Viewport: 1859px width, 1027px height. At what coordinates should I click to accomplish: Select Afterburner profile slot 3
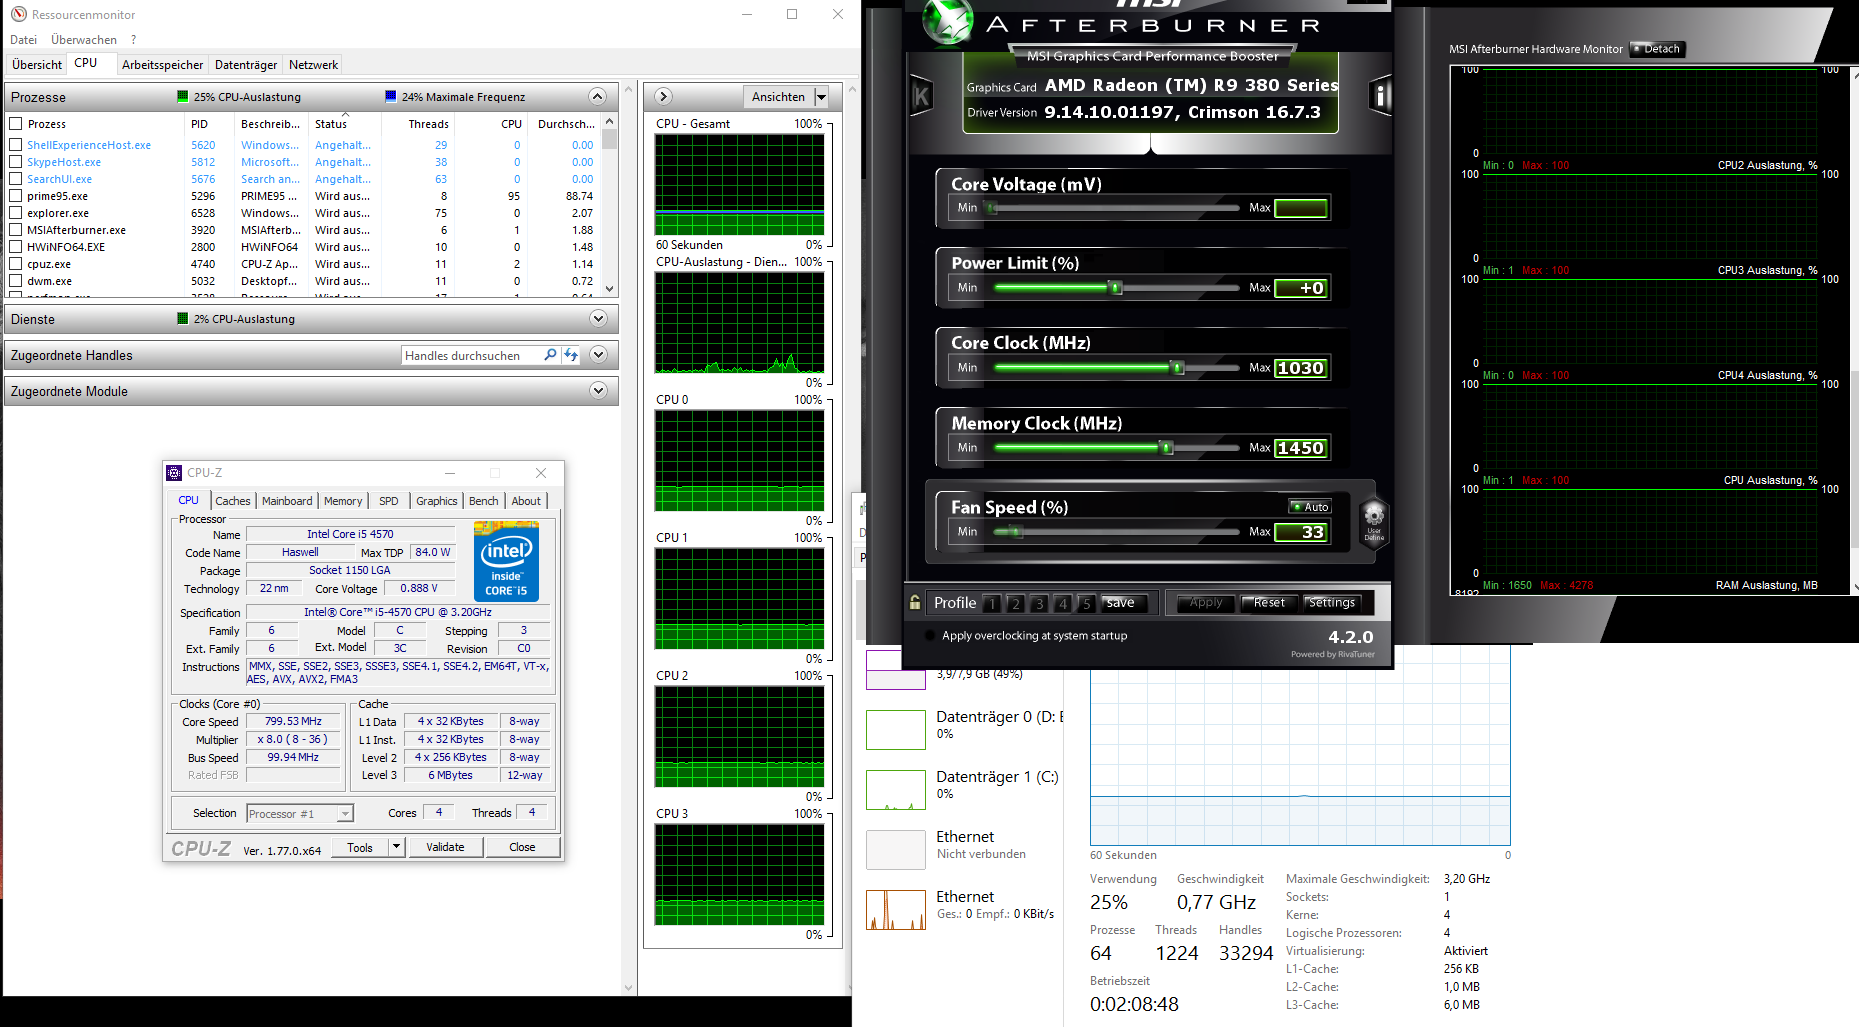tap(1039, 603)
